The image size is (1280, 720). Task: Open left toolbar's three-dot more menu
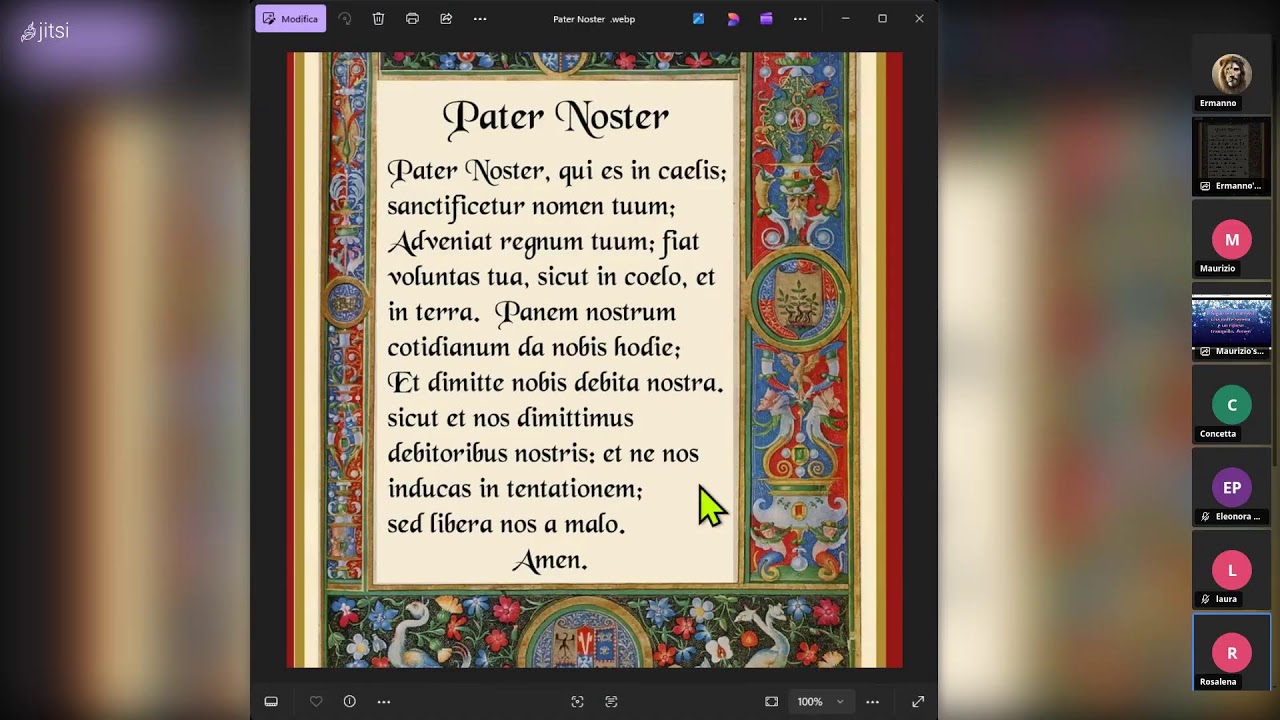click(480, 19)
